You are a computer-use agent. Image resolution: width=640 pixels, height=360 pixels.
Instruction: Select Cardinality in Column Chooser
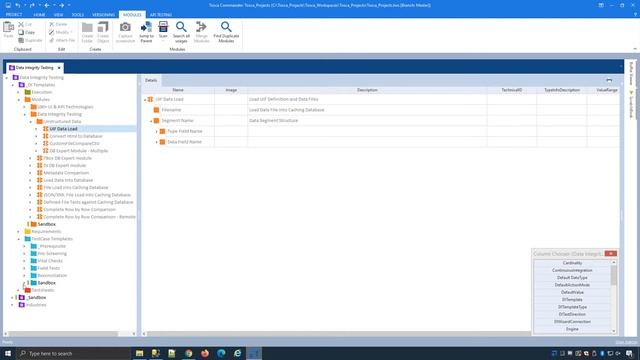pyautogui.click(x=572, y=263)
